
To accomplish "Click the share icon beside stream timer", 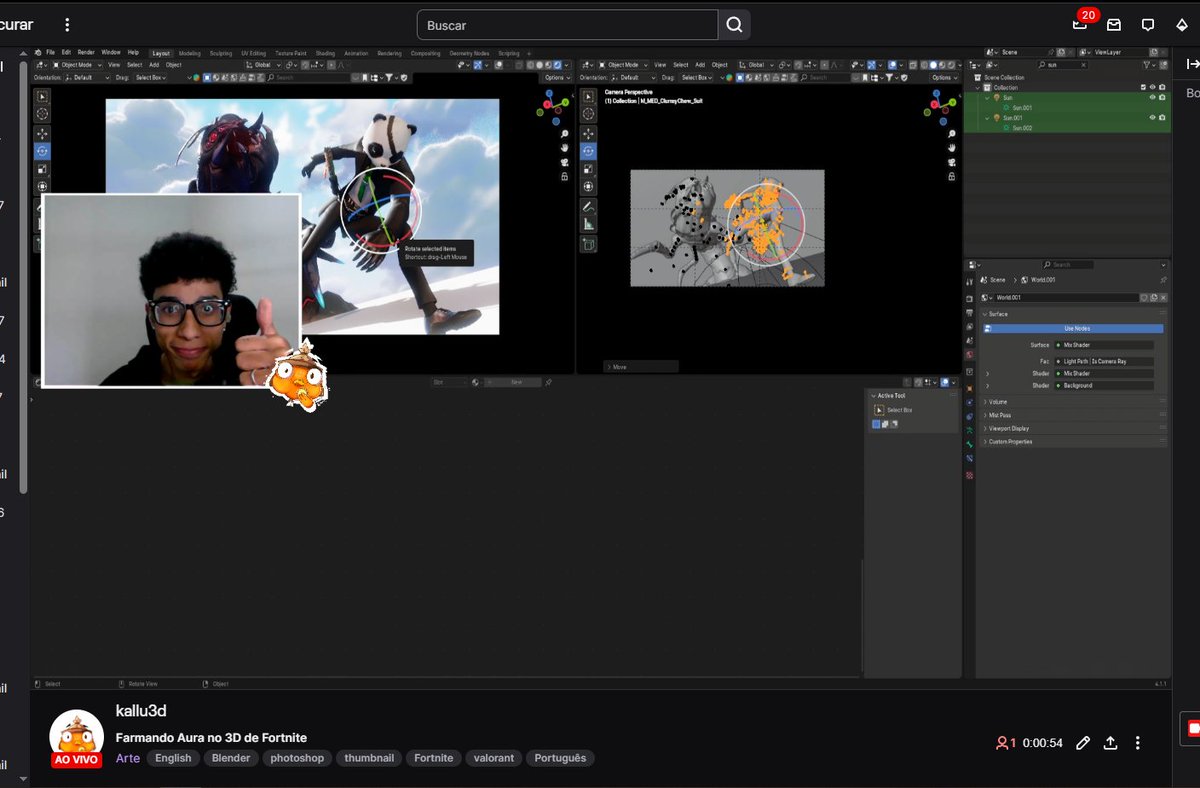I will click(x=1110, y=743).
